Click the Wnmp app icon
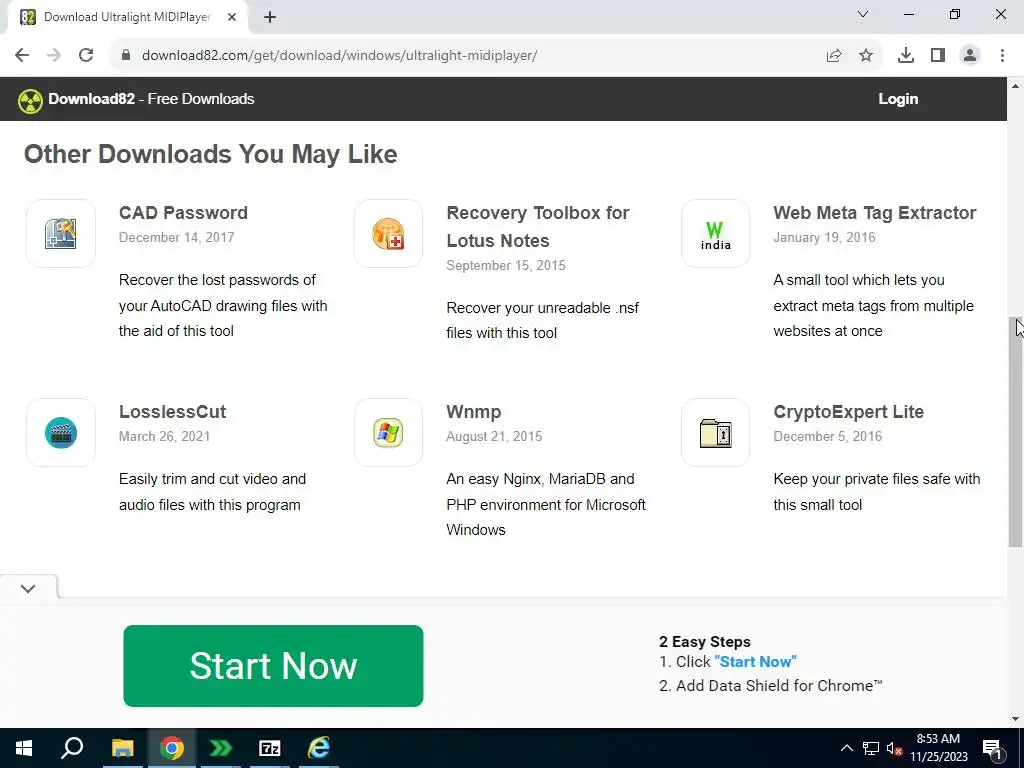Viewport: 1024px width, 768px height. pyautogui.click(x=389, y=432)
